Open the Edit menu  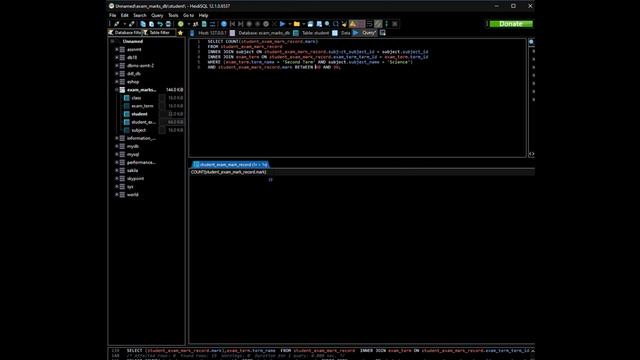point(124,15)
